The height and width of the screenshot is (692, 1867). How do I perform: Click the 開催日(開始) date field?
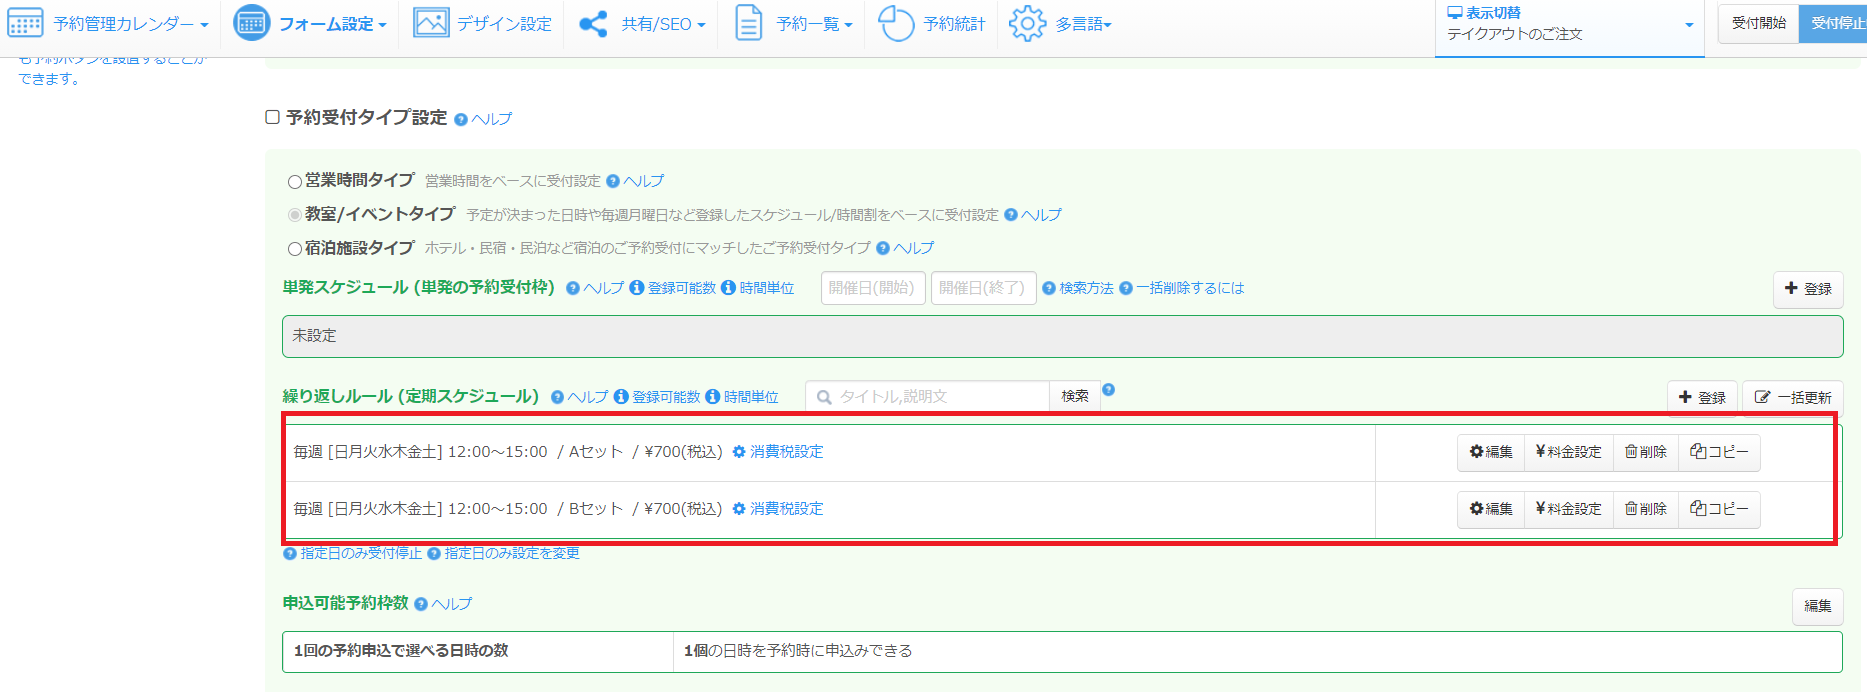[x=873, y=288]
